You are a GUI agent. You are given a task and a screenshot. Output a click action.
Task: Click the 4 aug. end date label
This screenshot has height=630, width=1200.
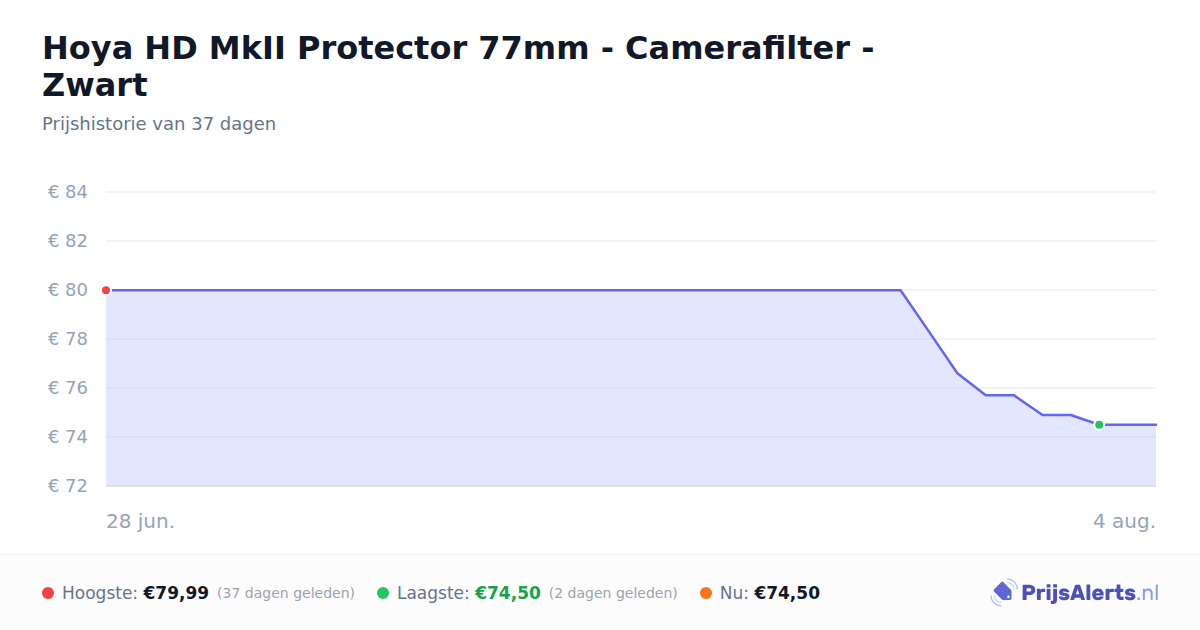click(1124, 521)
